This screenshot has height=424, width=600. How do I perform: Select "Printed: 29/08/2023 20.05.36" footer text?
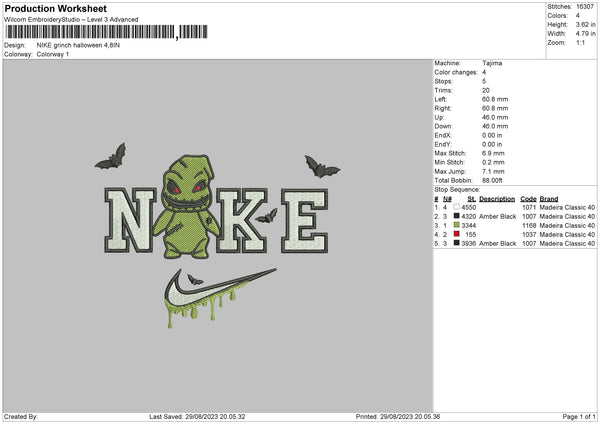(398, 417)
